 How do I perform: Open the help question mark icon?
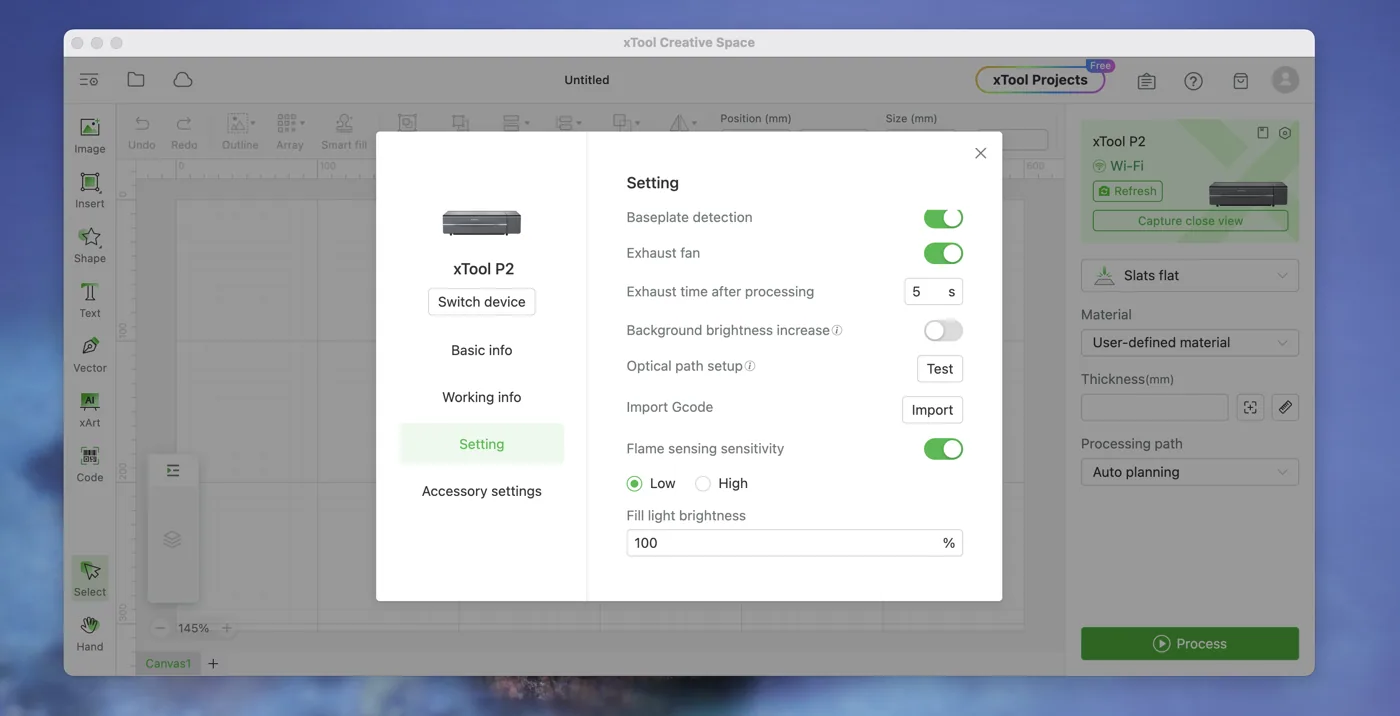(1193, 81)
